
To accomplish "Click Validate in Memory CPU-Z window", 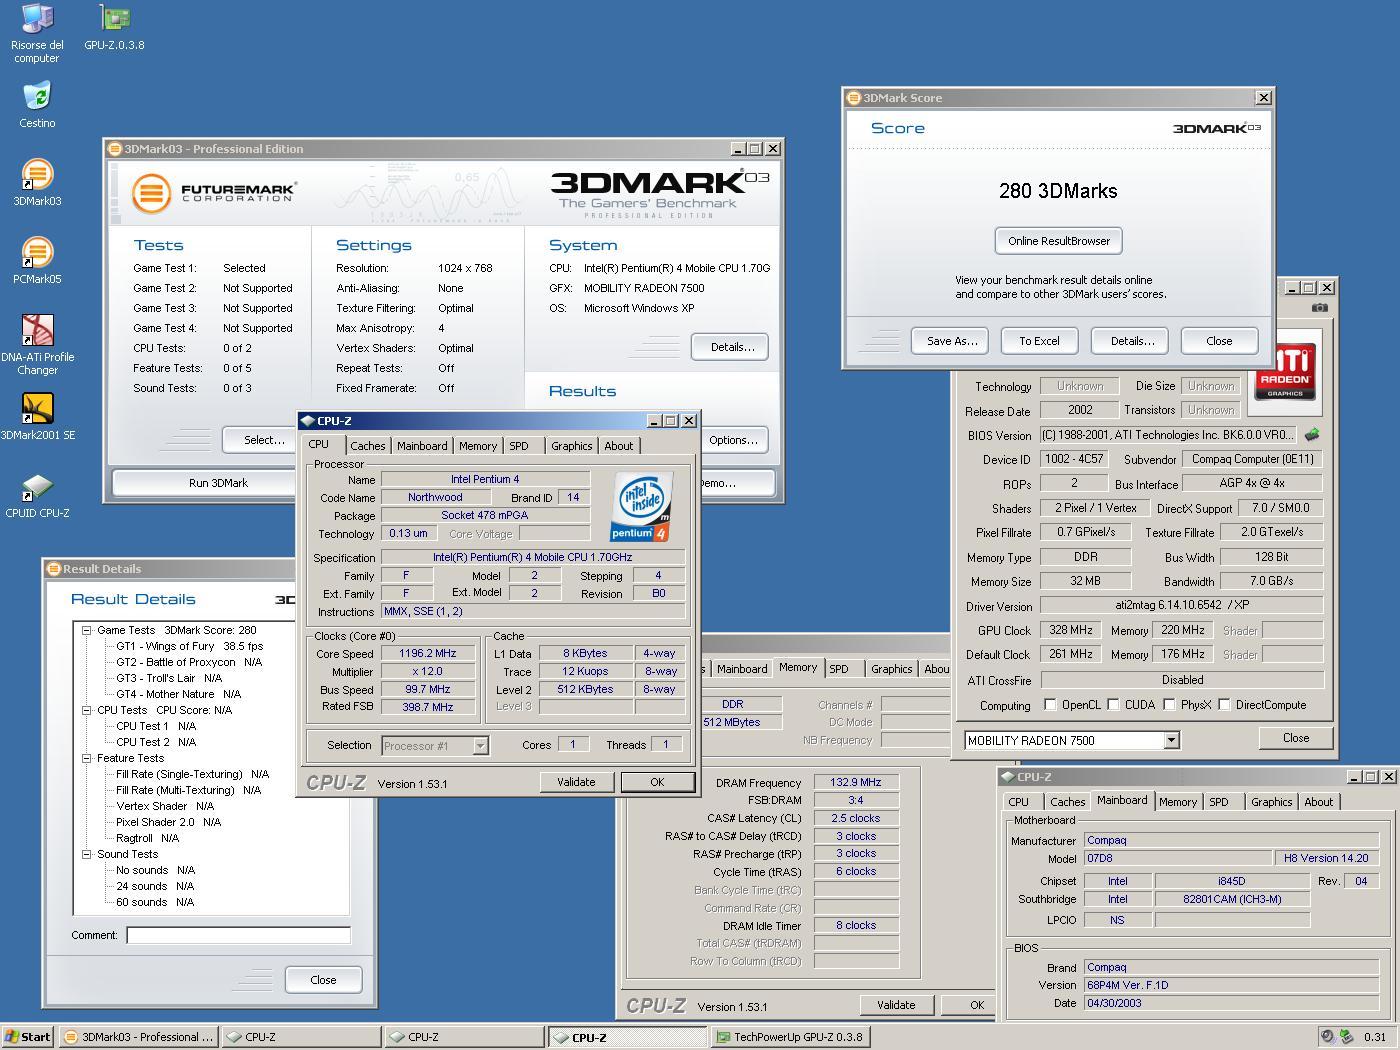I will (x=896, y=1005).
